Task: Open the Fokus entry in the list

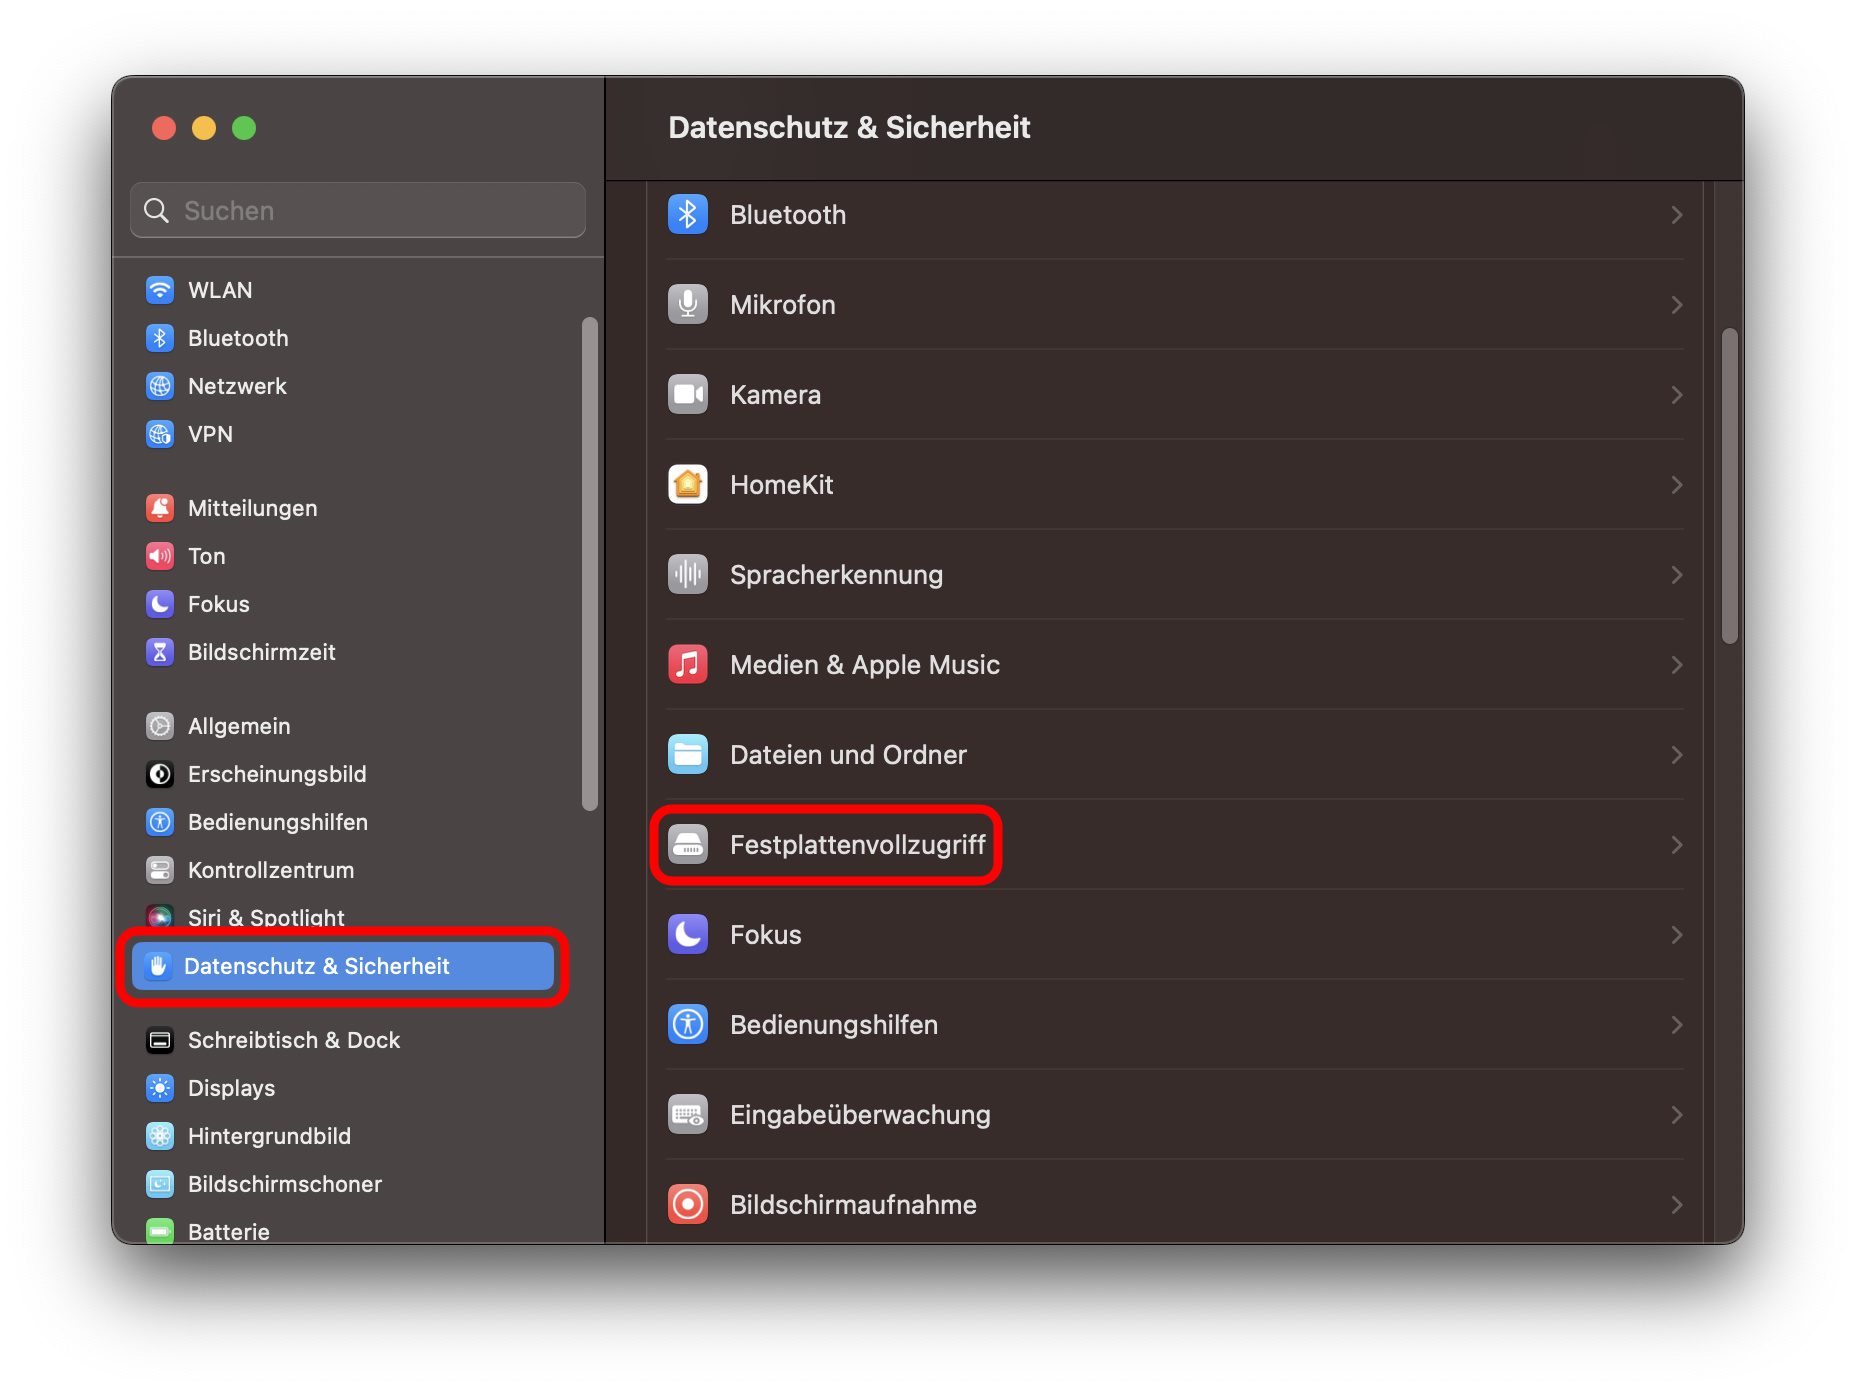Action: 765,934
